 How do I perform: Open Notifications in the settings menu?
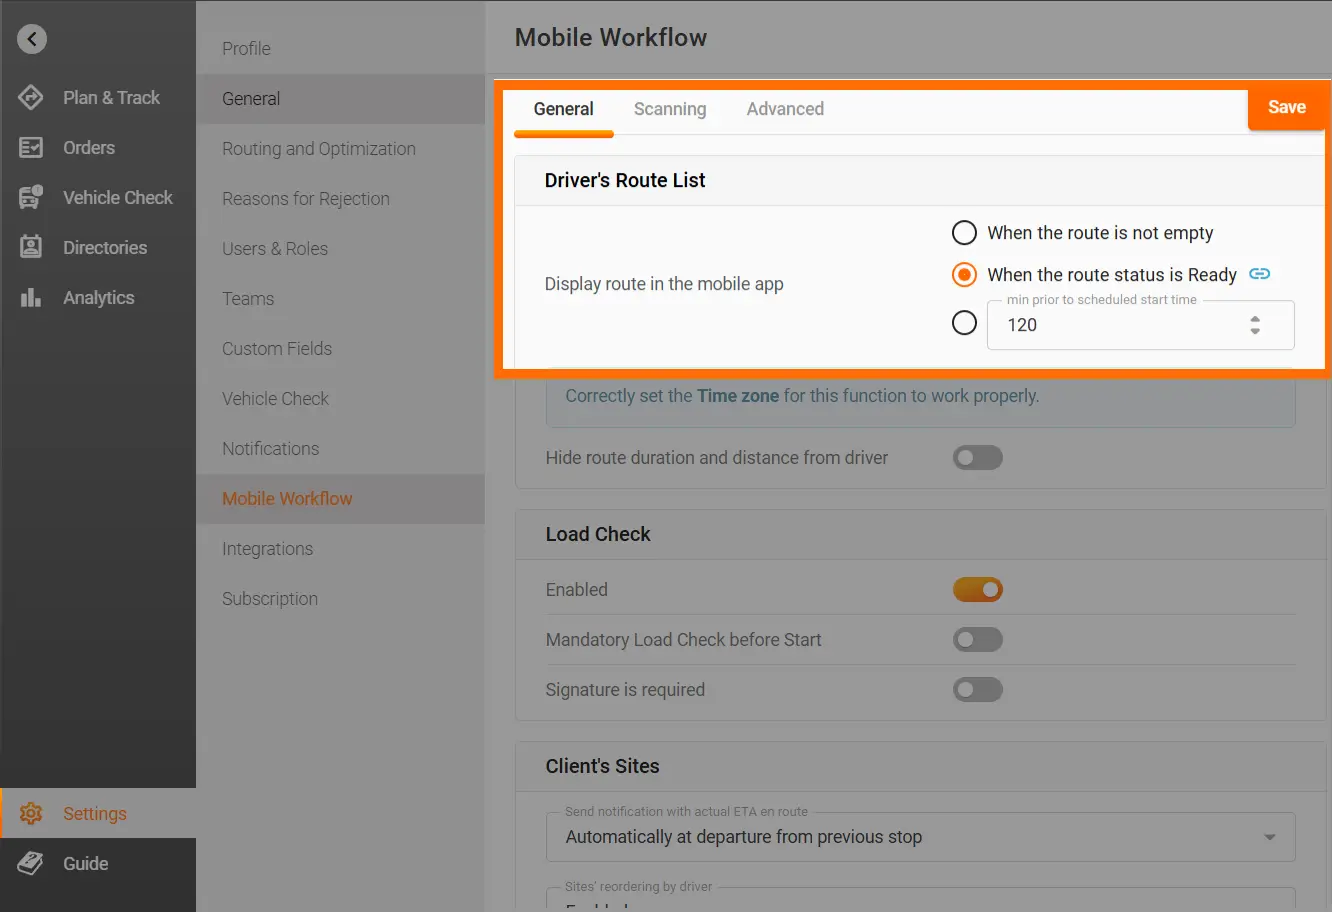(270, 448)
